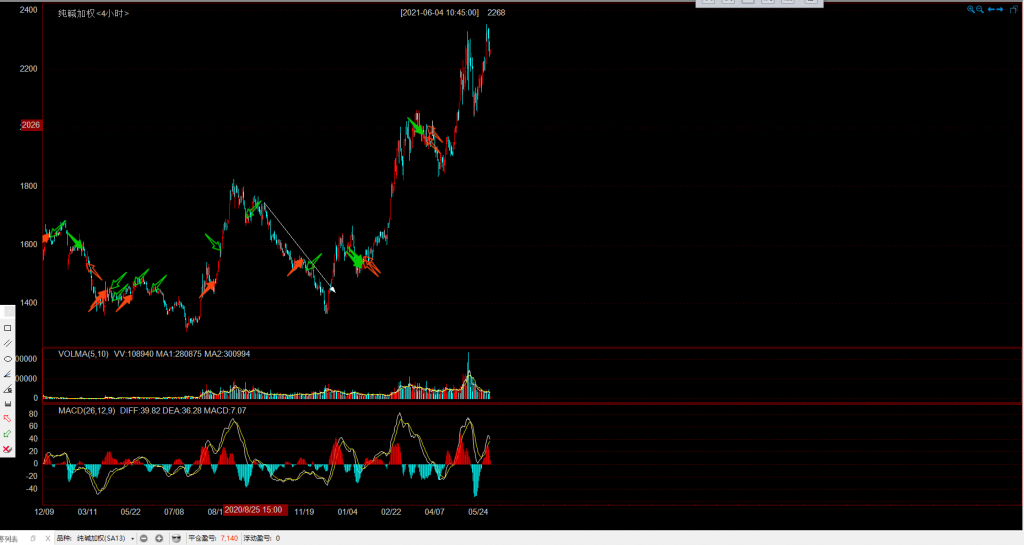Click the MACD(26,12,9) indicator label
This screenshot has height=545, width=1024.
pyautogui.click(x=87, y=411)
